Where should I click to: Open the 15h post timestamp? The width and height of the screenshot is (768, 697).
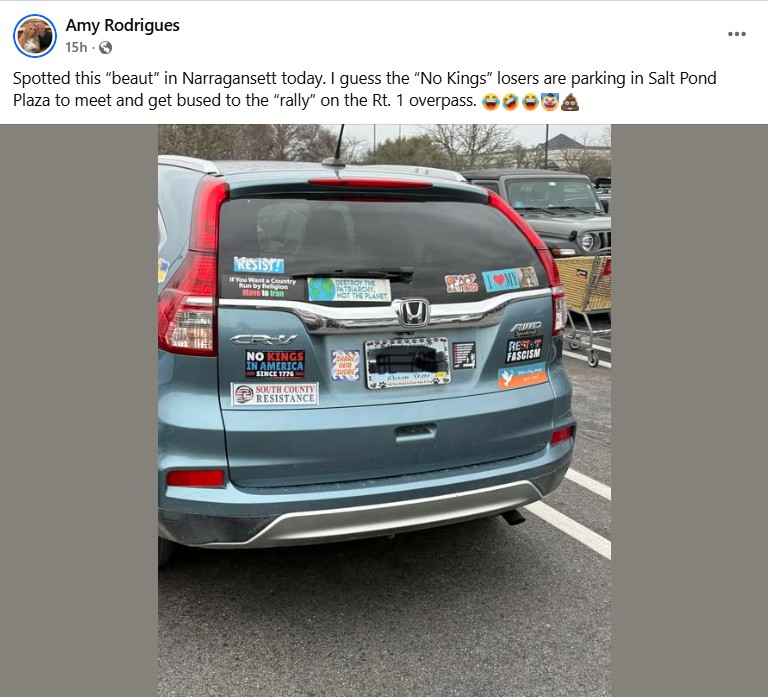point(76,48)
